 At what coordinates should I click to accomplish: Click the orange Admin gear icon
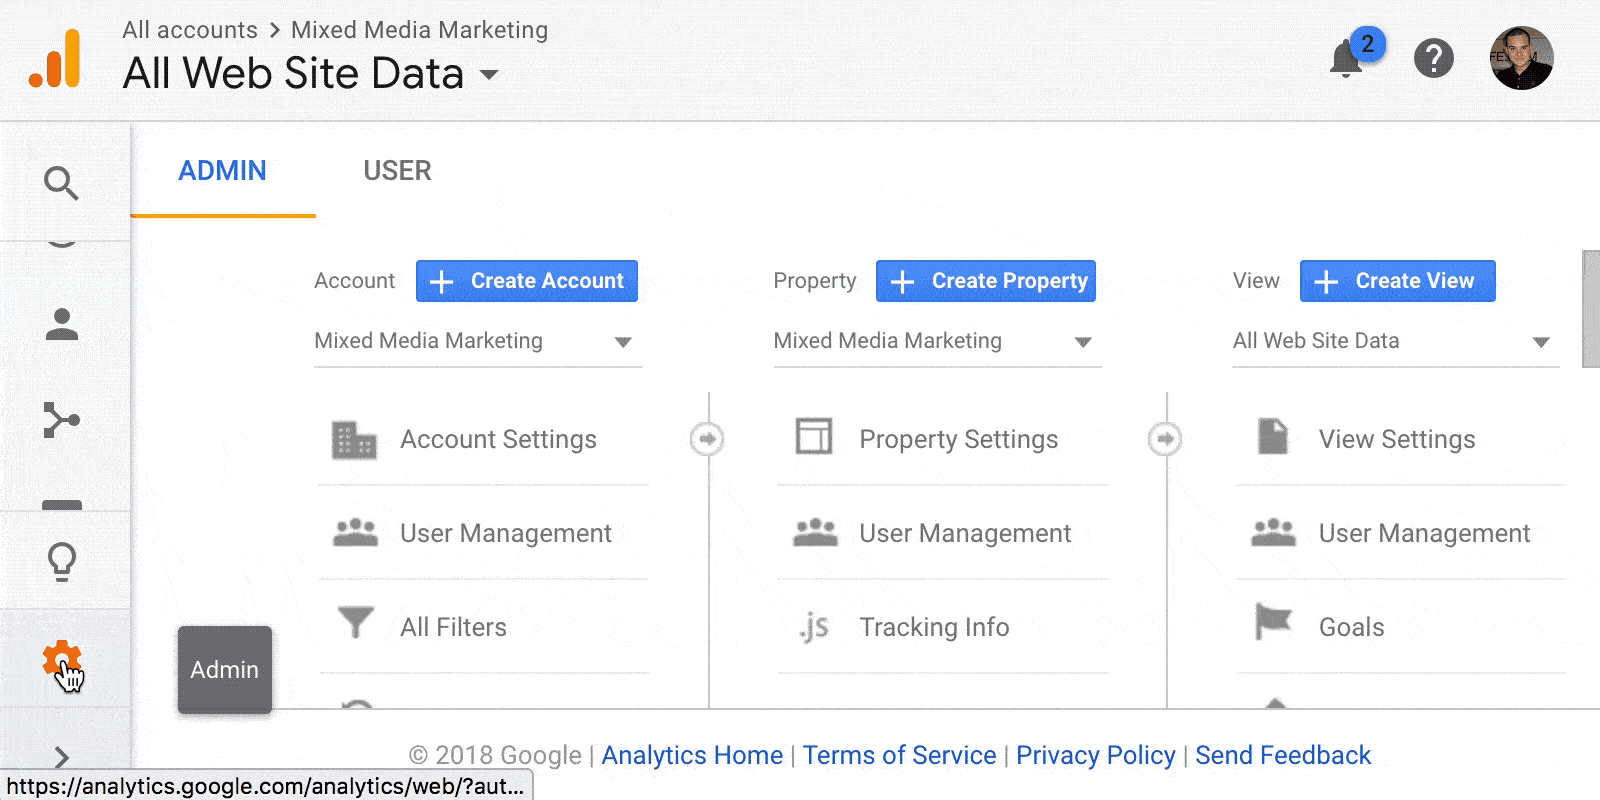pyautogui.click(x=61, y=660)
